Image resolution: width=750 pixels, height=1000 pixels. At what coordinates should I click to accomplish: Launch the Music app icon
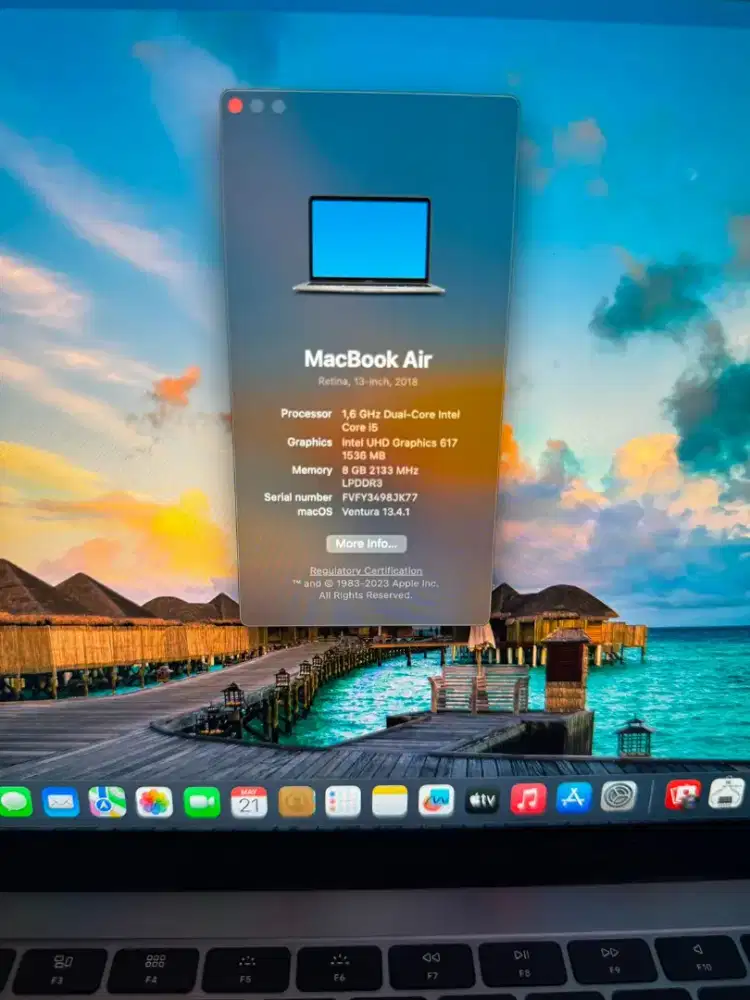[x=528, y=799]
